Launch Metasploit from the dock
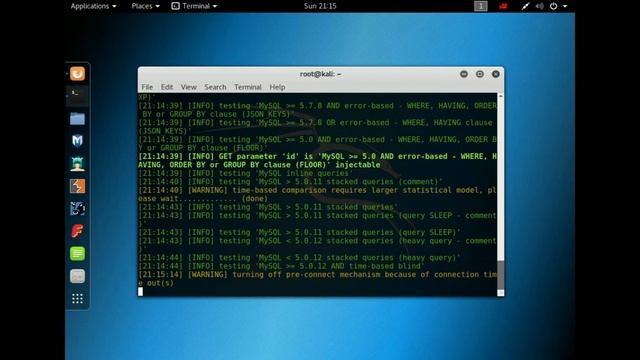The height and width of the screenshot is (360, 640). click(x=78, y=141)
